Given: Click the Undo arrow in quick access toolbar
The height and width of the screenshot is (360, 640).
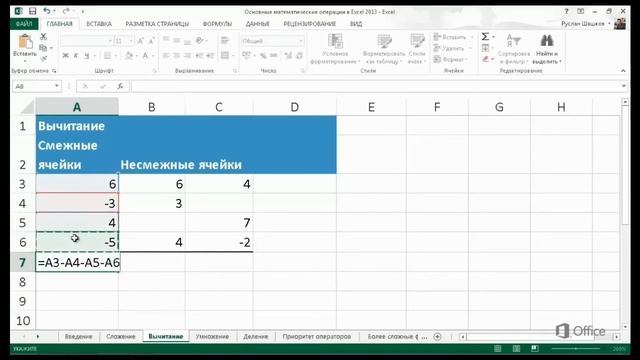Looking at the screenshot, I should point(47,11).
